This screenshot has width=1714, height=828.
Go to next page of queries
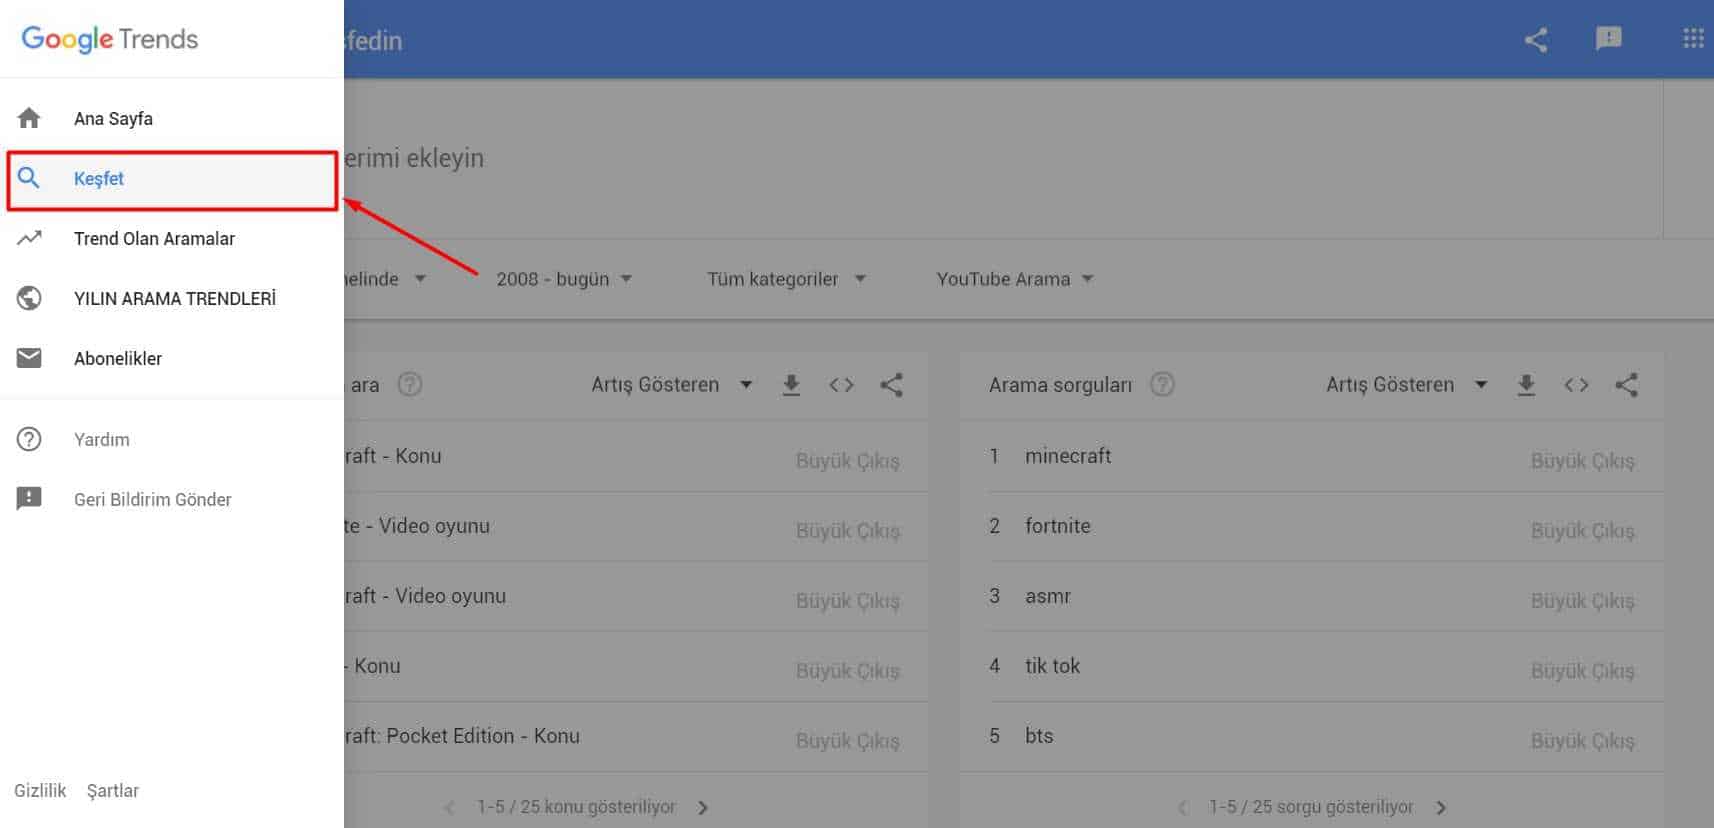click(1441, 808)
